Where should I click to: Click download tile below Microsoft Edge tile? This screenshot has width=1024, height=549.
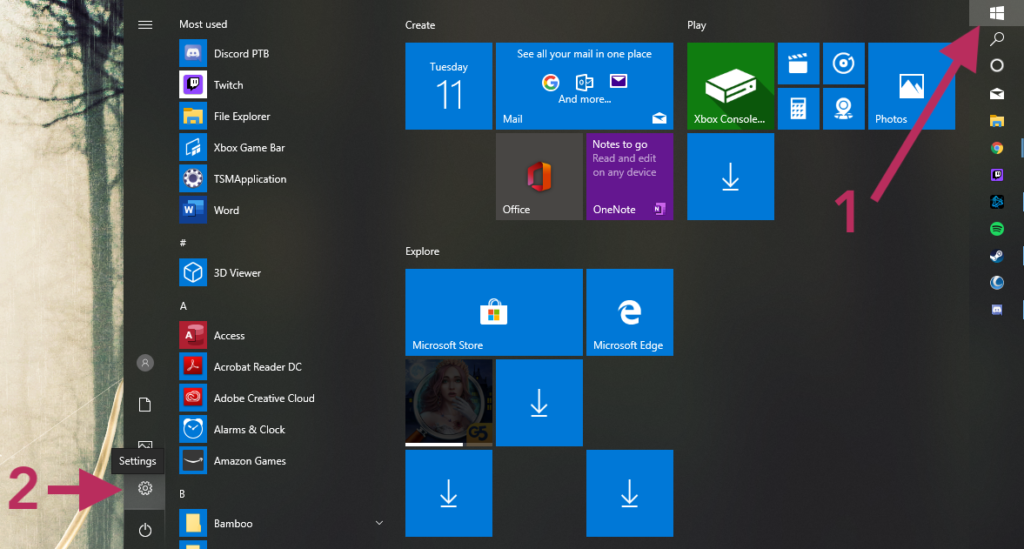630,494
